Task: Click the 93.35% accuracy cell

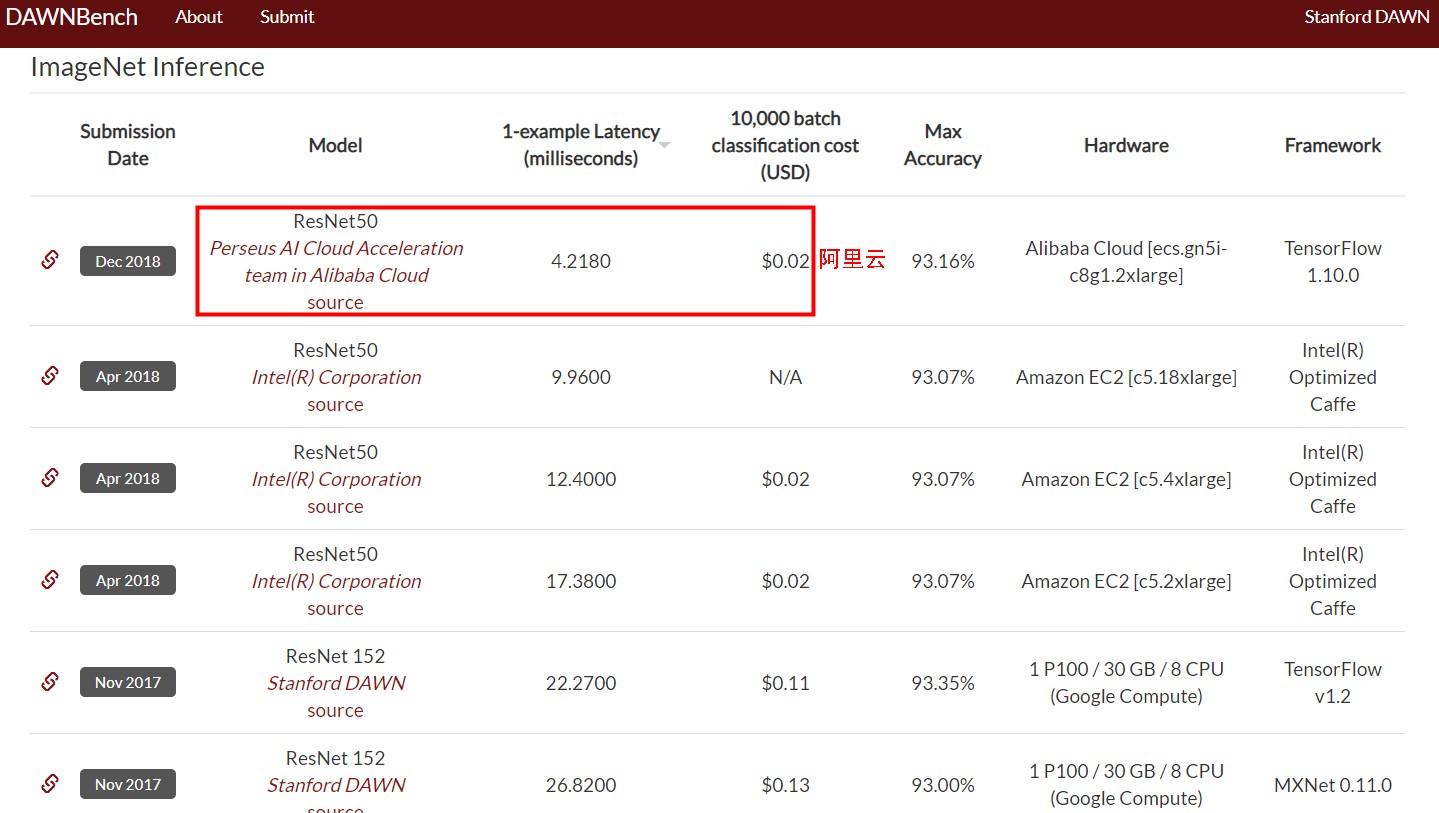Action: 943,683
